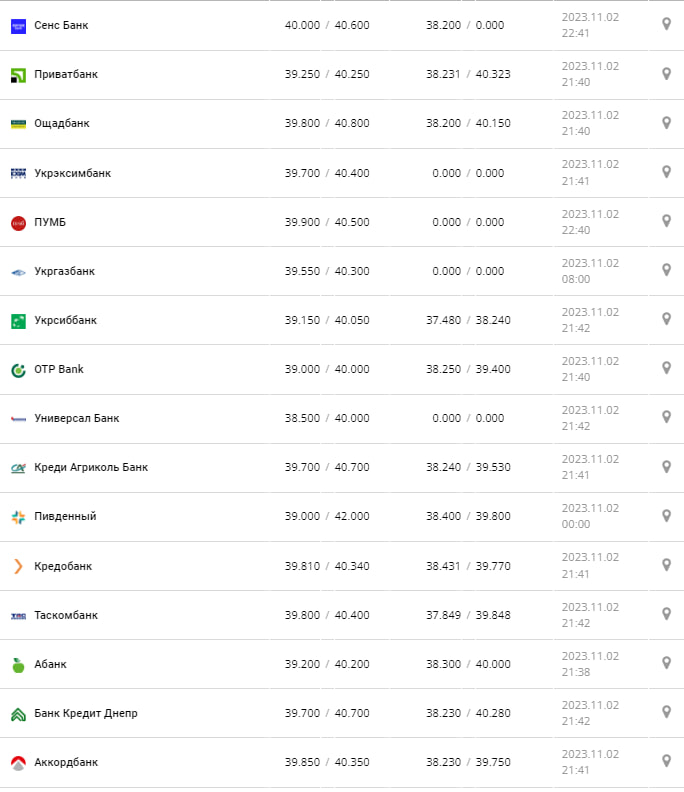Image resolution: width=684 pixels, height=792 pixels.
Task: Click the Ощадбанк map marker icon
Action: tap(666, 123)
